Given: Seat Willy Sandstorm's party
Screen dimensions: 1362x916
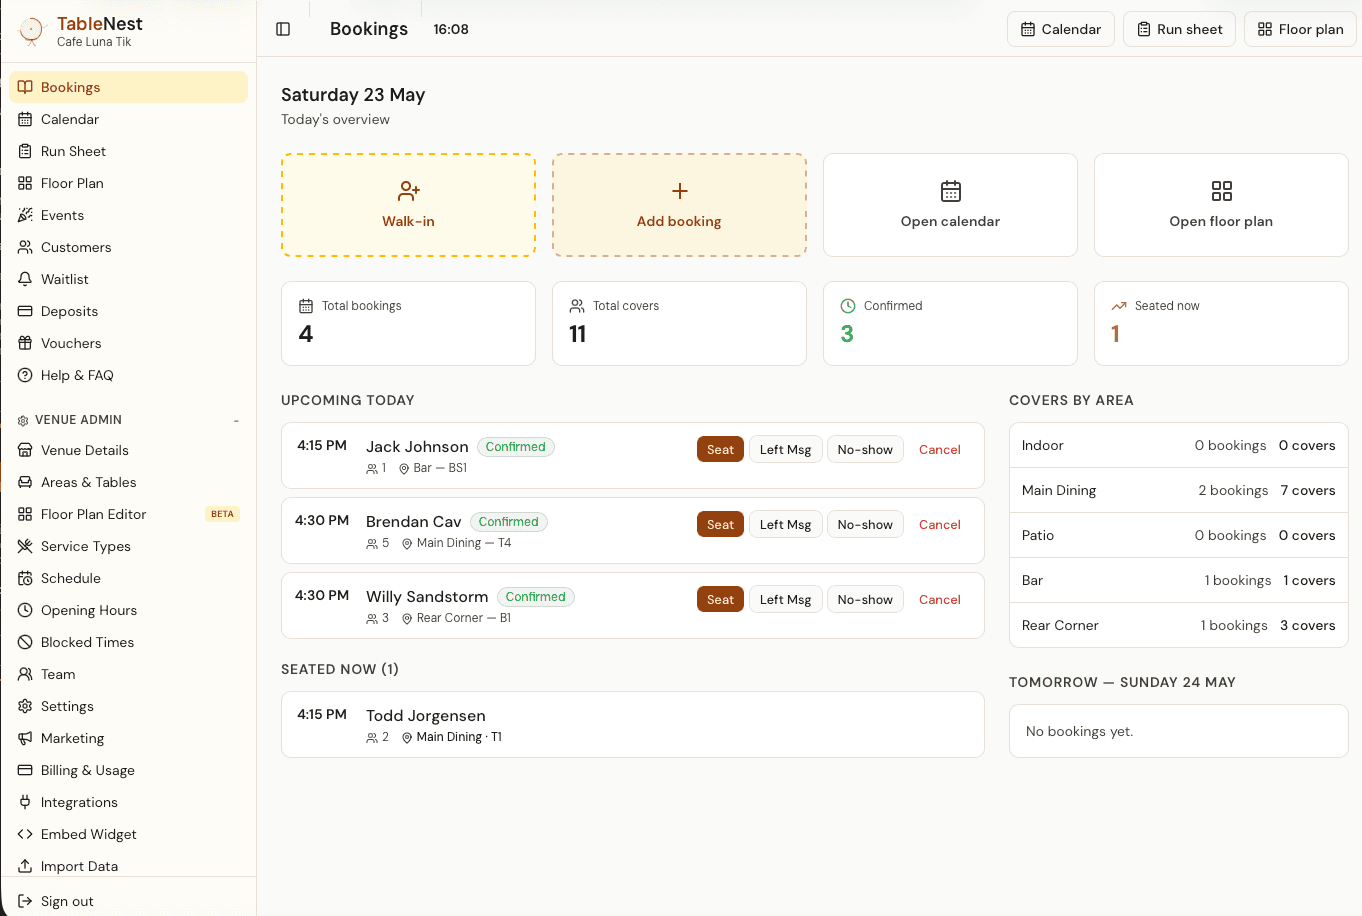Looking at the screenshot, I should pos(720,599).
